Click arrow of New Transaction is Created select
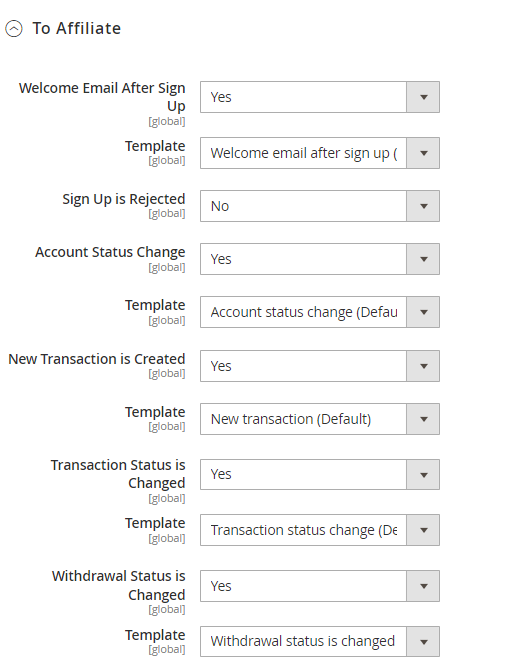Image resolution: width=508 pixels, height=671 pixels. pos(423,366)
